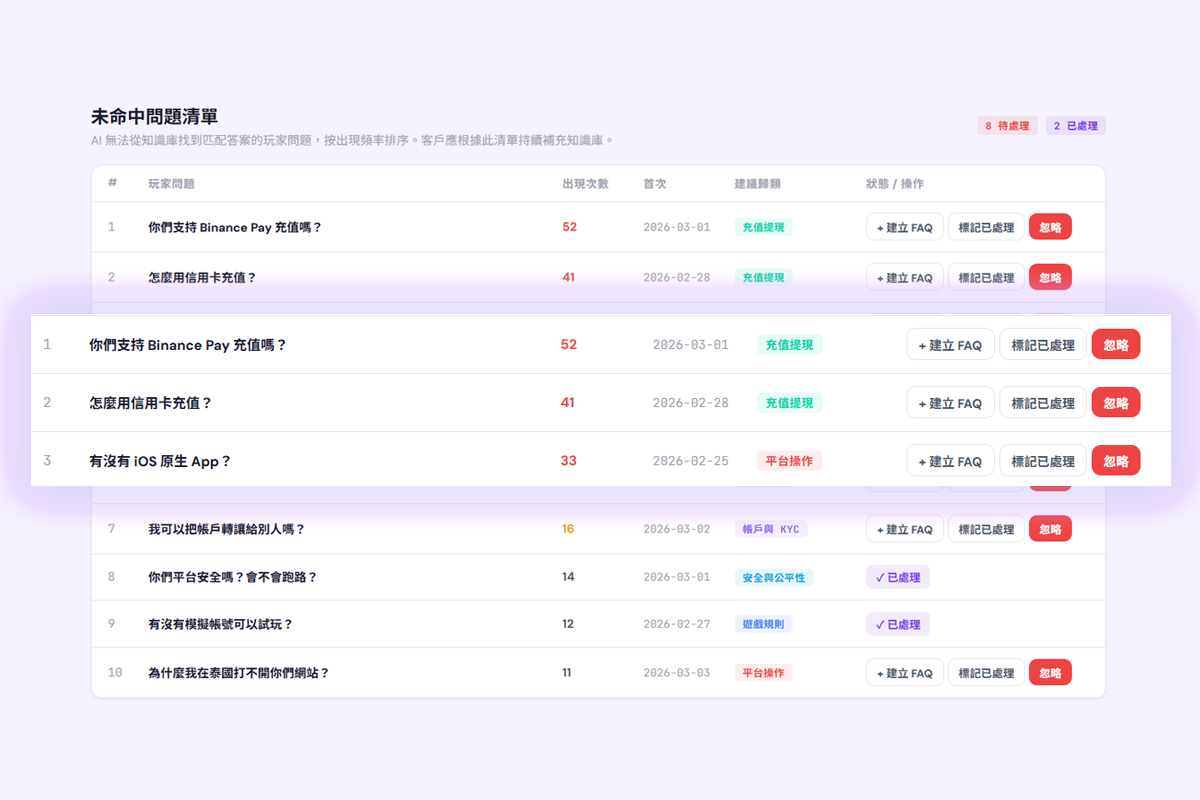
Task: Click the 8 待處理 status badge
Action: pos(1007,126)
